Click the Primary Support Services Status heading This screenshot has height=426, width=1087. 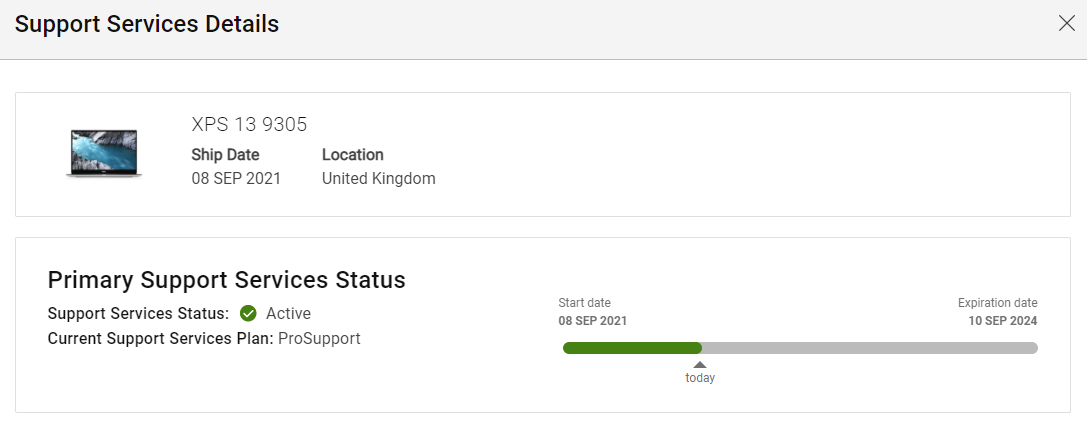(x=227, y=280)
